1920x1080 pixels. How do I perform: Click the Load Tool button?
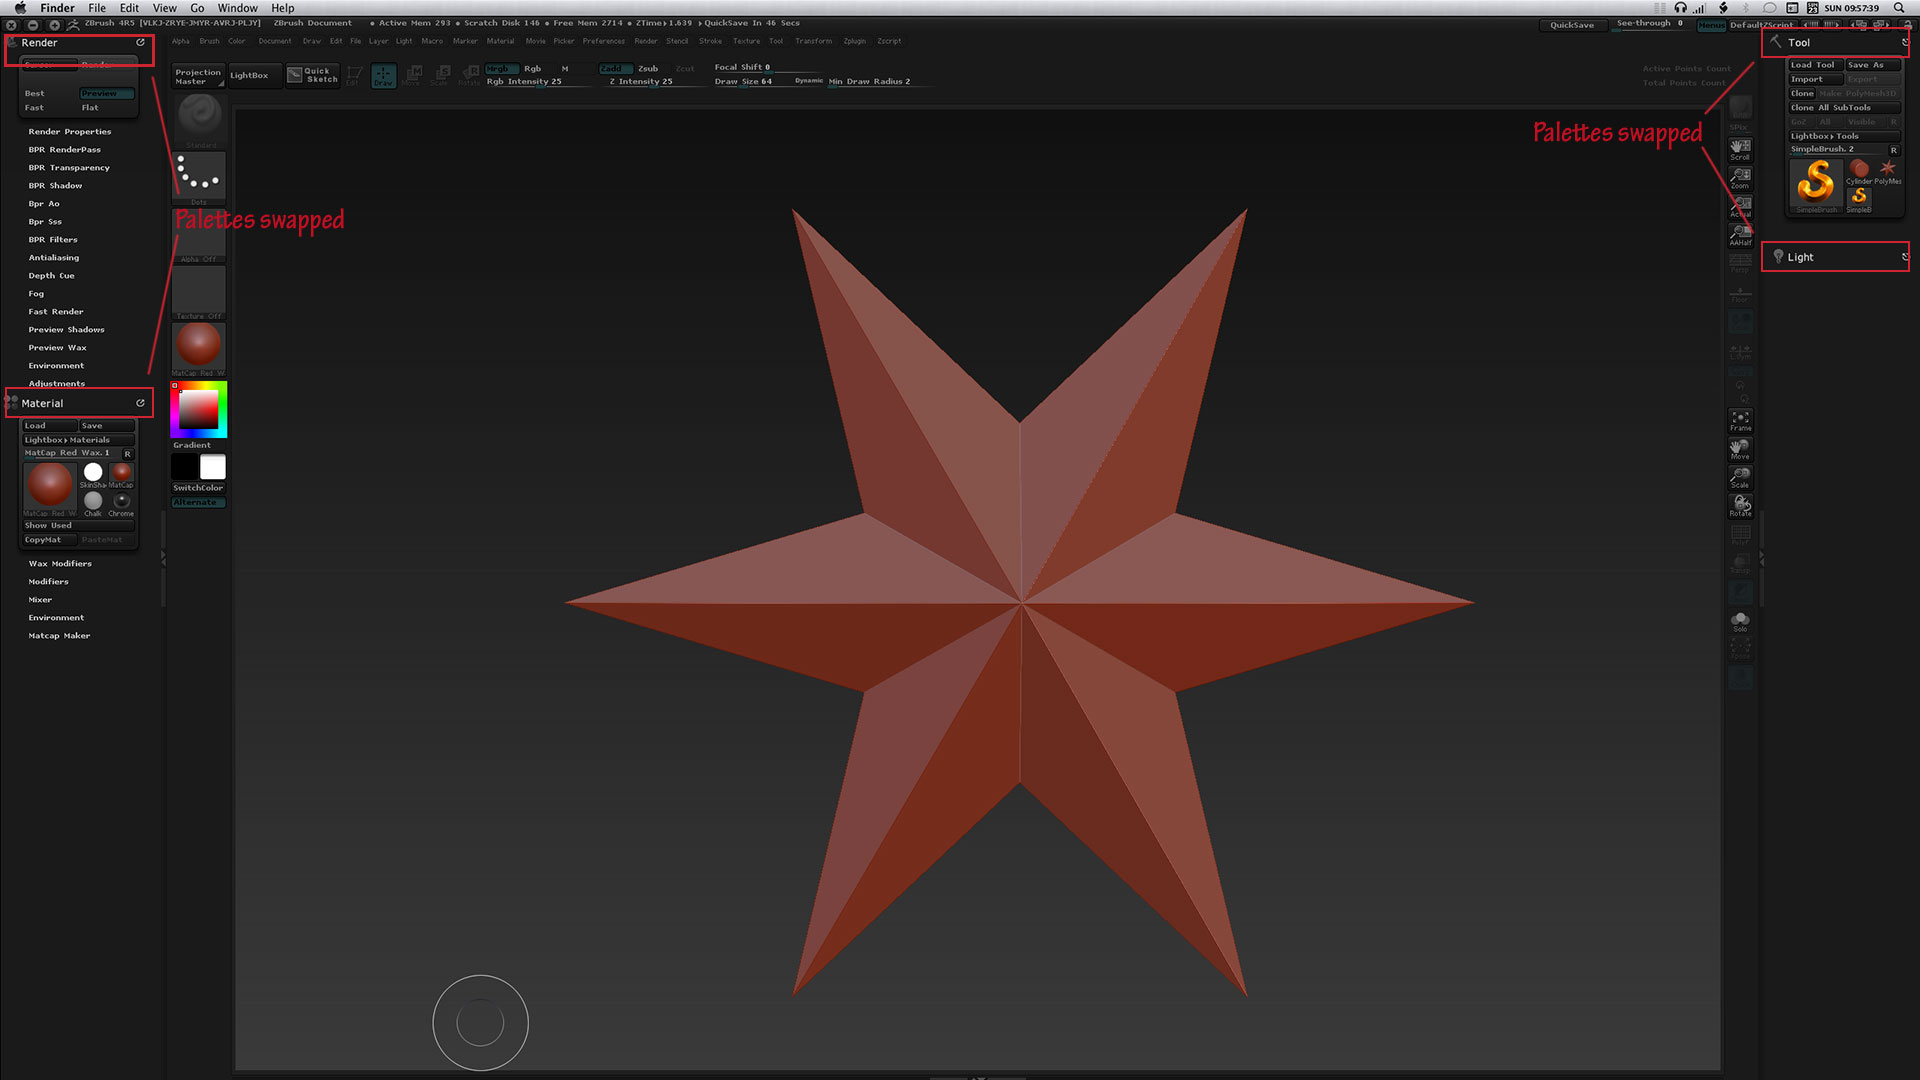(1815, 65)
